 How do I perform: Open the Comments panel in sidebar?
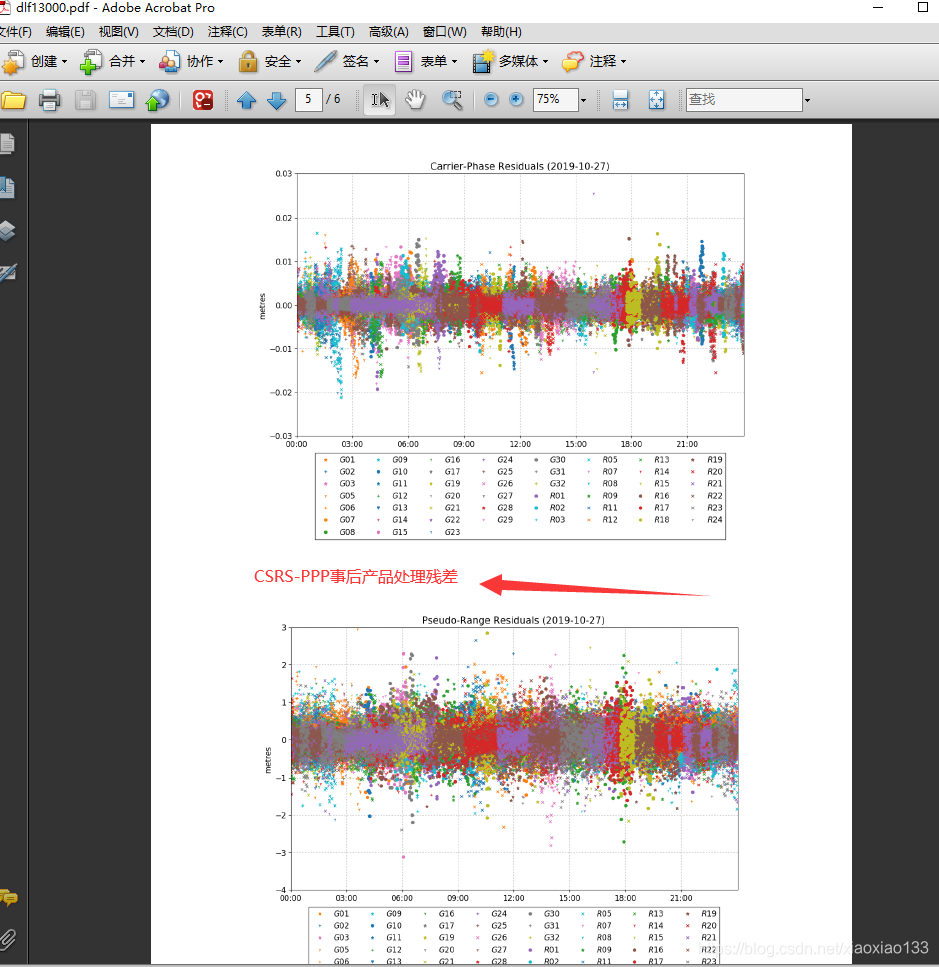coord(9,897)
